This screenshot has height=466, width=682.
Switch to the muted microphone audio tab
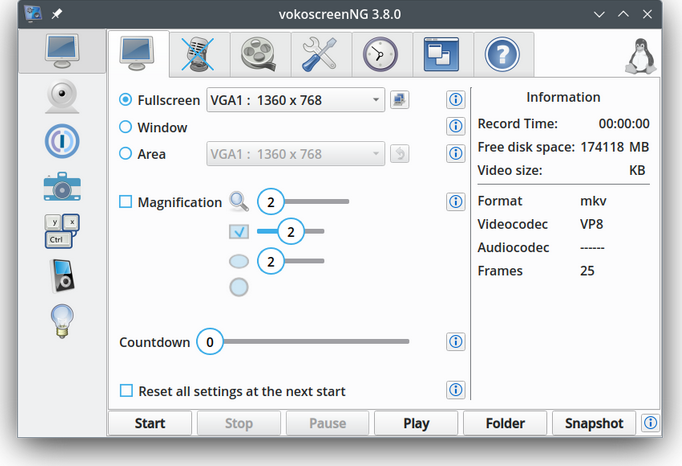(199, 53)
